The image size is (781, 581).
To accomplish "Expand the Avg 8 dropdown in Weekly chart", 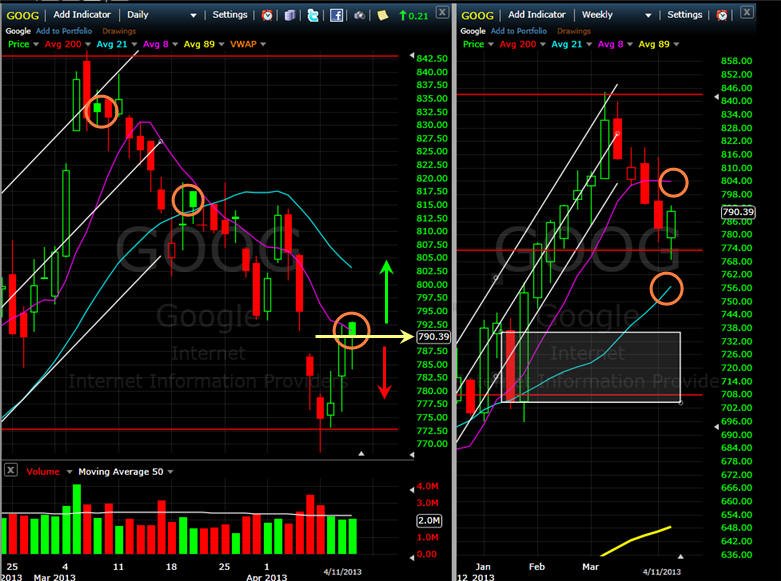I will tap(630, 44).
